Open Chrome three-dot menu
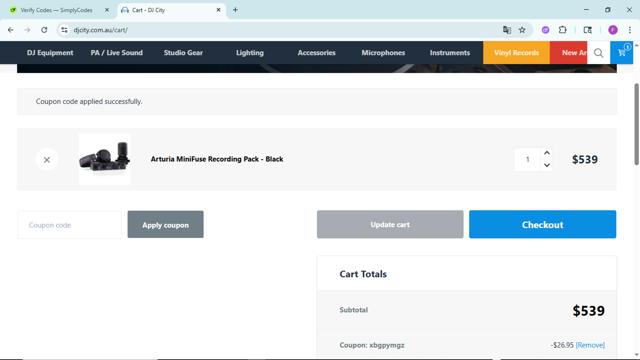 [630, 30]
